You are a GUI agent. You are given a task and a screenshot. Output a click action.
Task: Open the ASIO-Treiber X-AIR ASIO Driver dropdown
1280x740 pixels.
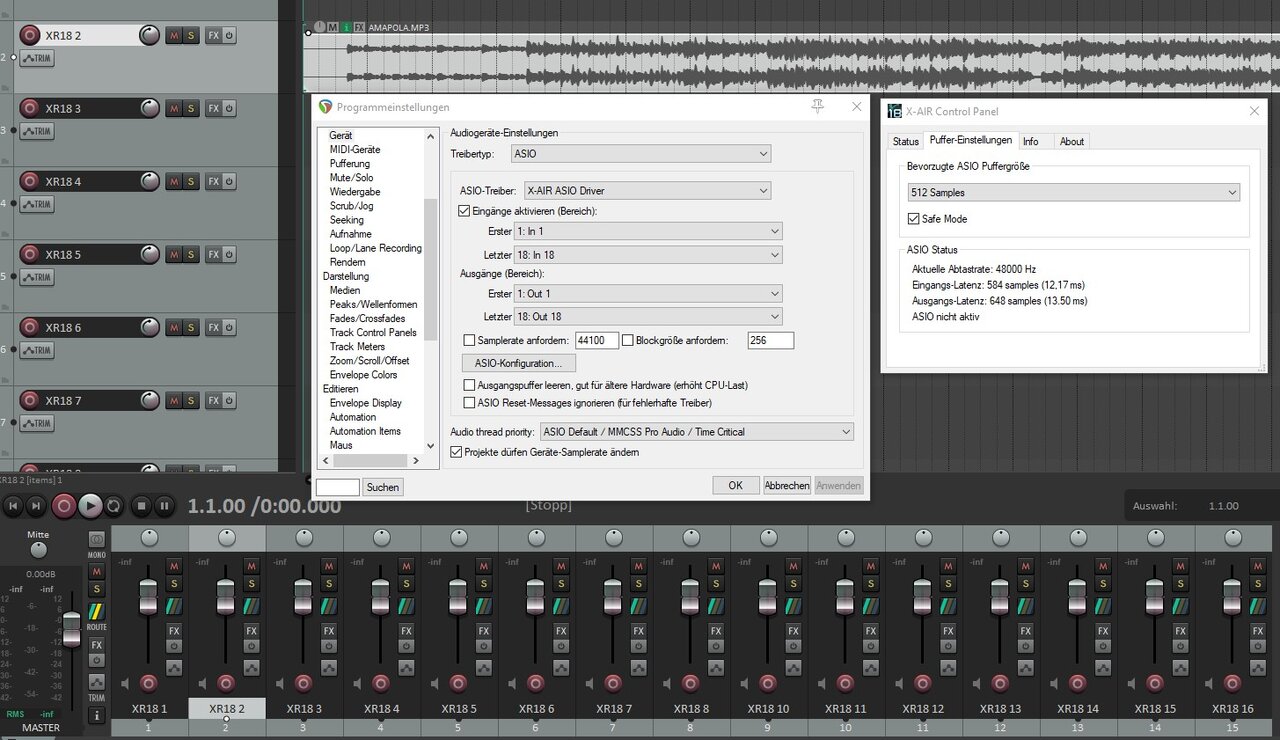tap(646, 190)
